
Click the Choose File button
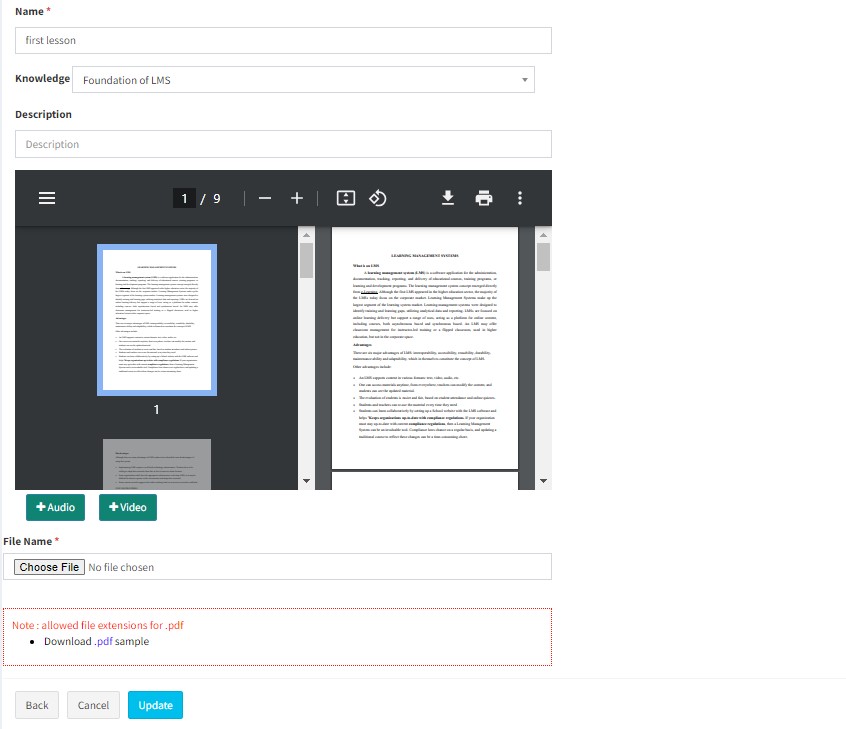49,567
